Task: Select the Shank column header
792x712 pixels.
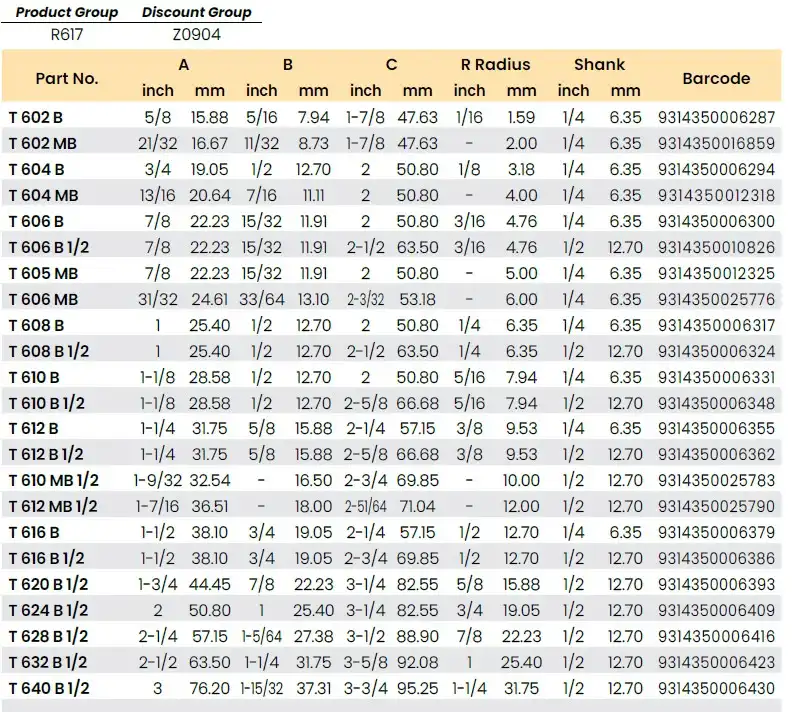Action: 599,65
